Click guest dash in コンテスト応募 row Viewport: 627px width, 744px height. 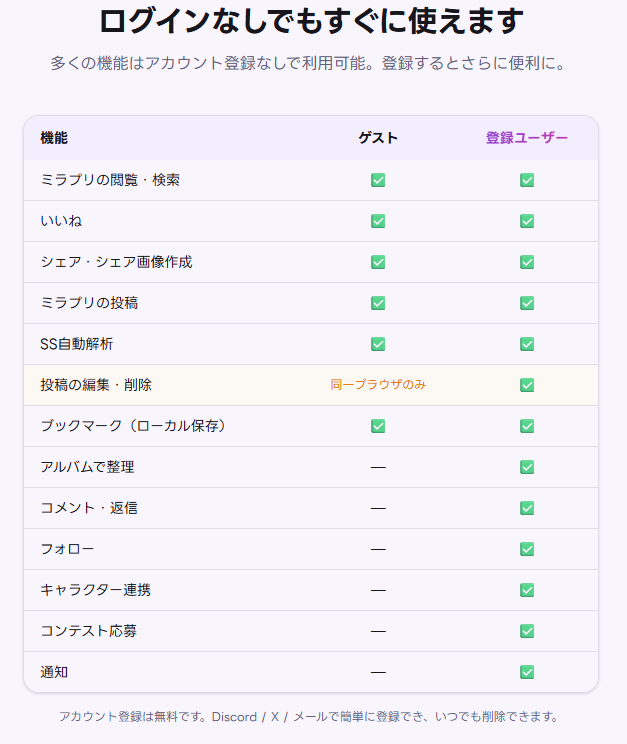tap(378, 632)
